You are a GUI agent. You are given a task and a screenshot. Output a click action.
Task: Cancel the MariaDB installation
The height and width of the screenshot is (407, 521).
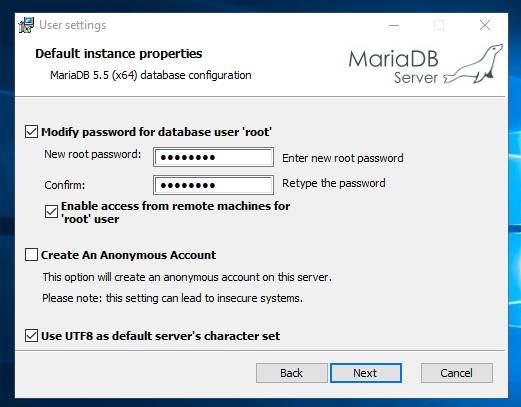click(x=457, y=373)
